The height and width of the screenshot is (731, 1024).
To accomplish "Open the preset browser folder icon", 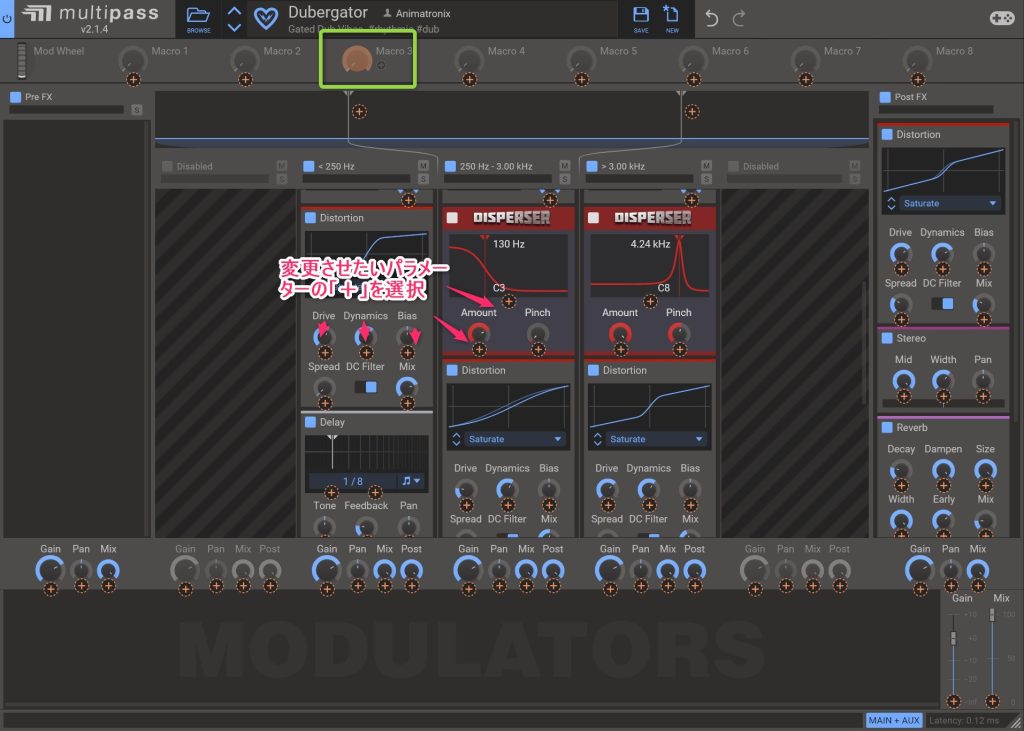I will [198, 16].
